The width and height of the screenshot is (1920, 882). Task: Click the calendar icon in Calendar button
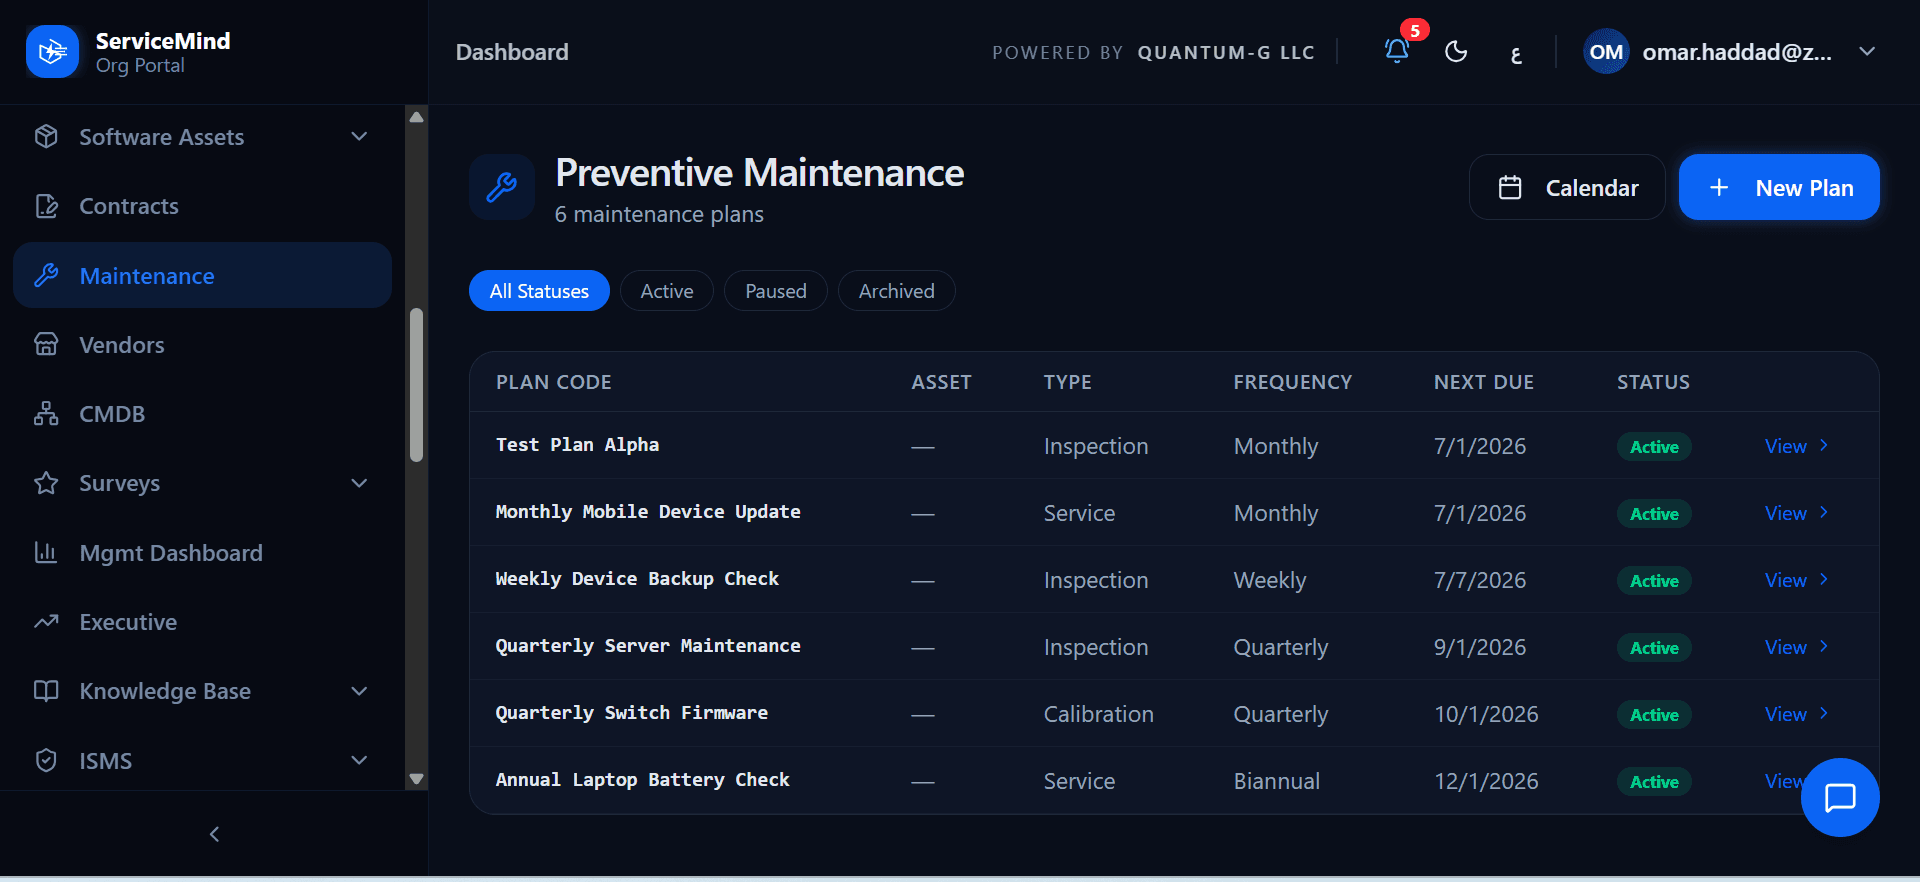coord(1510,187)
